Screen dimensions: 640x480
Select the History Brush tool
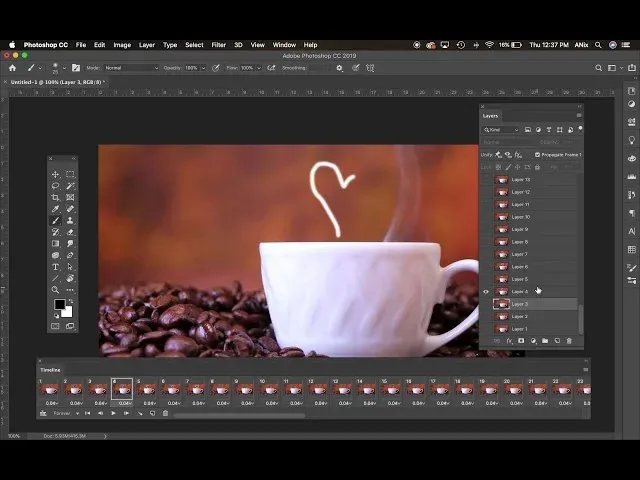(x=55, y=232)
